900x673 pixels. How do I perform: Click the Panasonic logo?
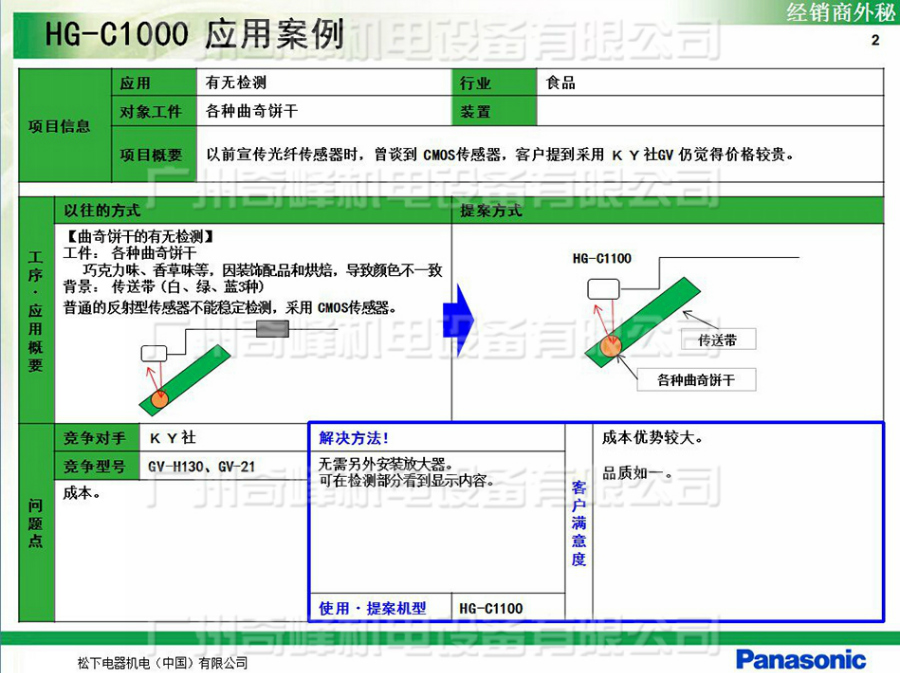(800, 659)
